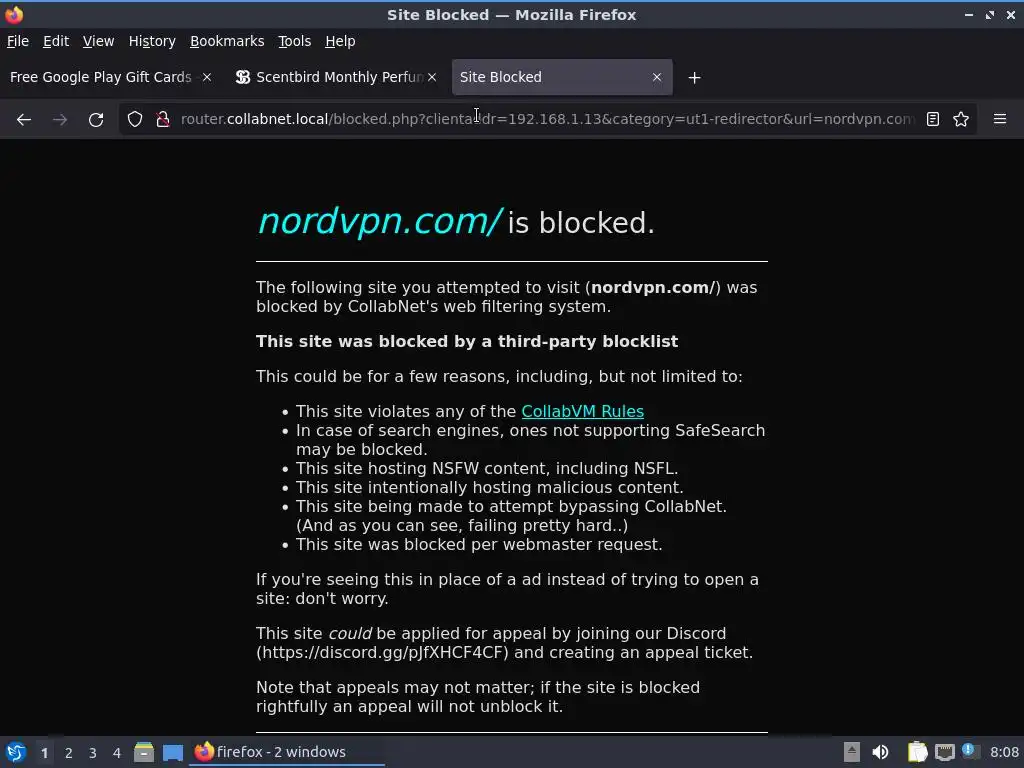Close the Free Google Play Gift Cards tab
This screenshot has width=1024, height=768.
[206, 77]
